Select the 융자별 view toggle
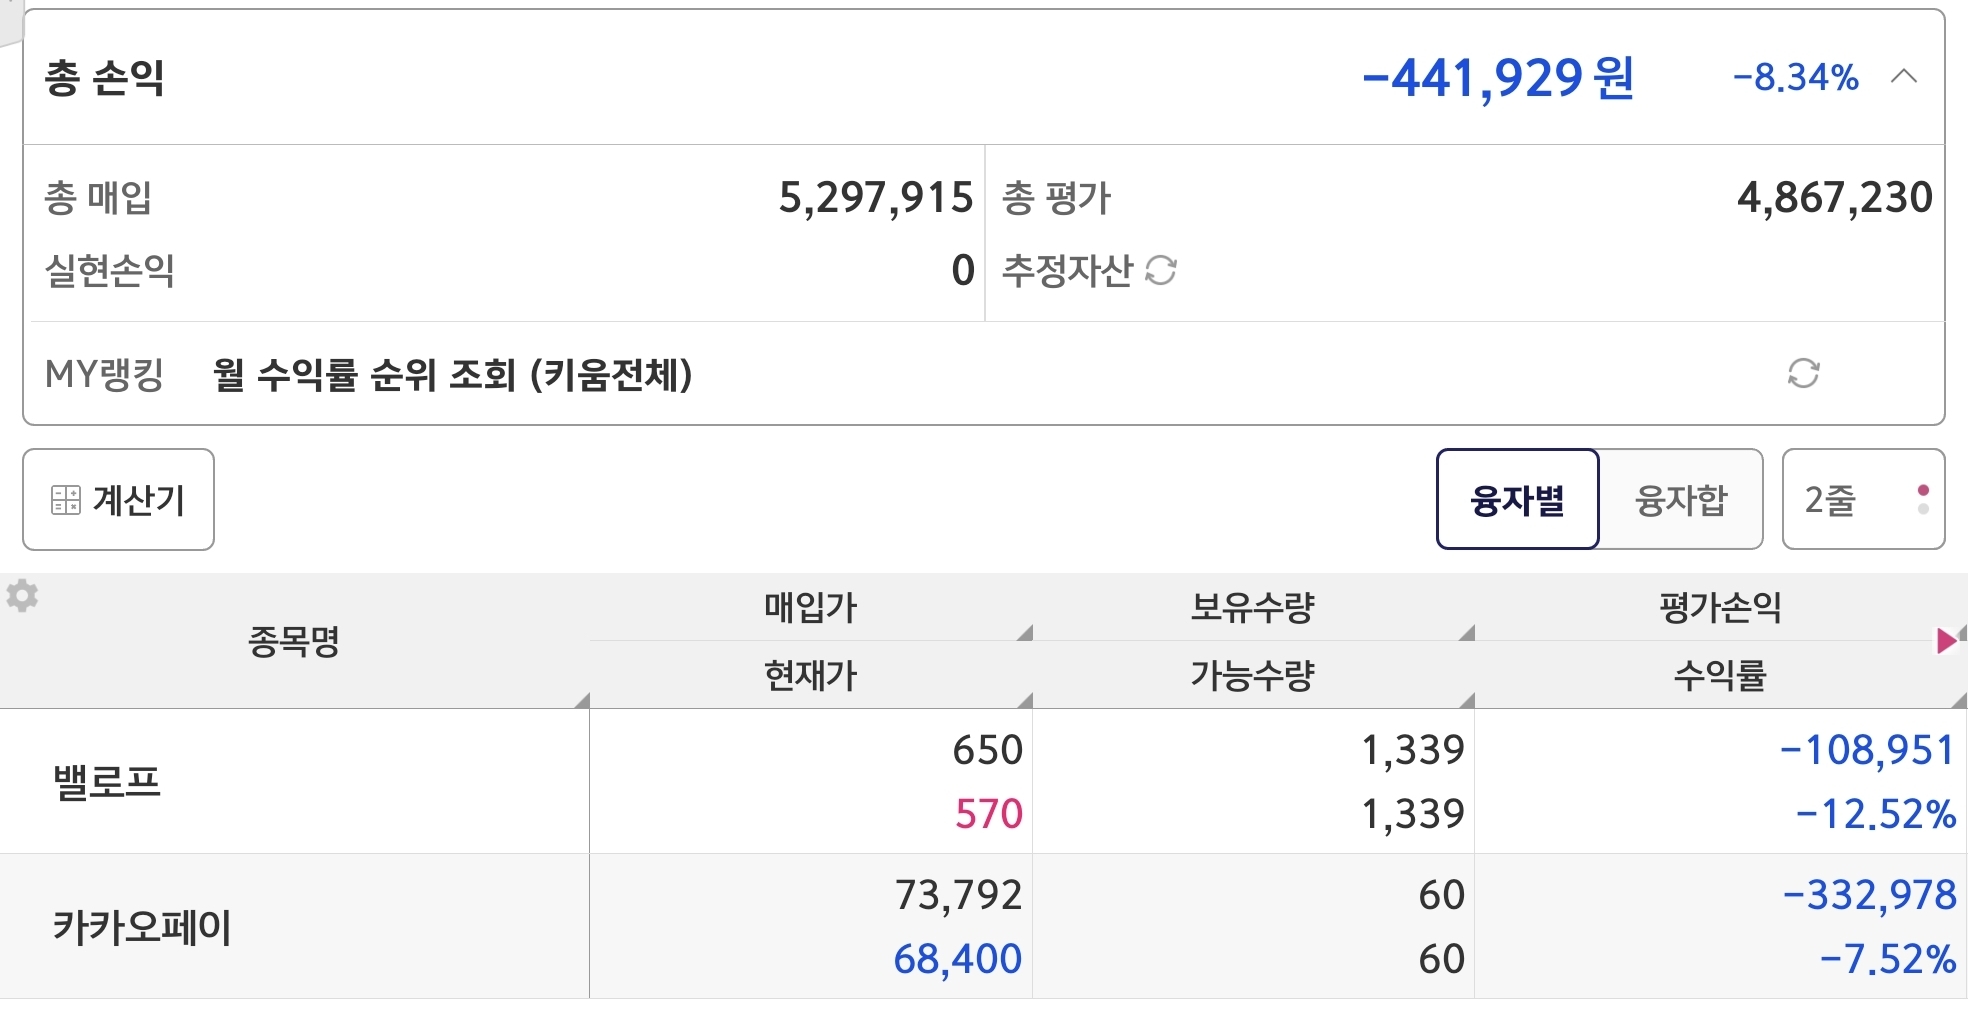The height and width of the screenshot is (1016, 1968). tap(1517, 499)
